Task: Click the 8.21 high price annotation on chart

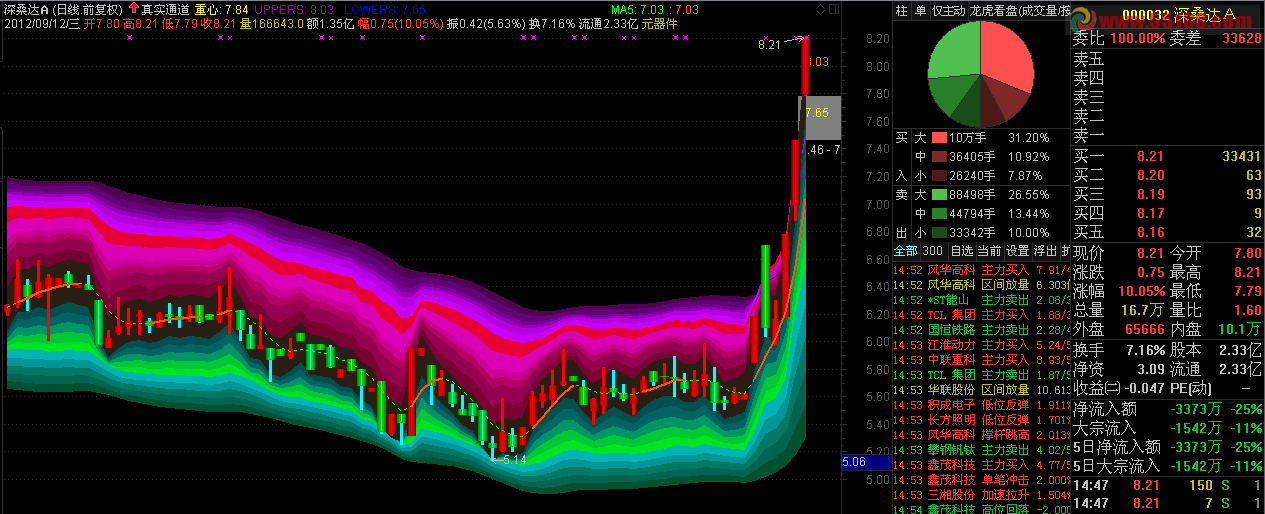Action: (x=769, y=44)
